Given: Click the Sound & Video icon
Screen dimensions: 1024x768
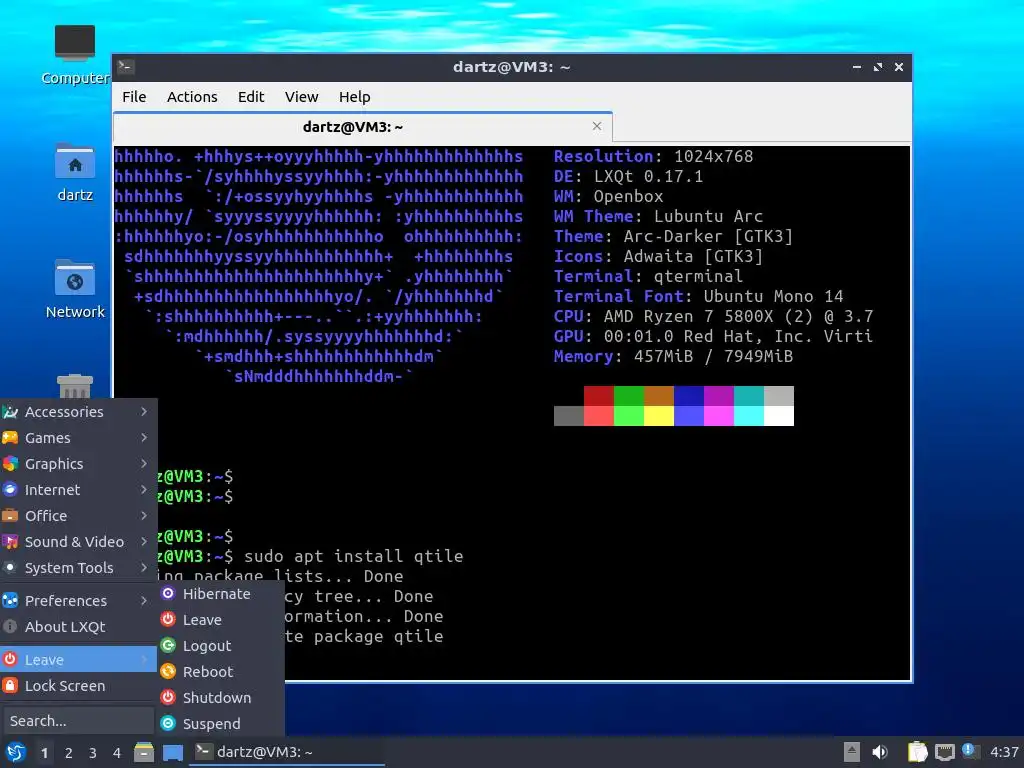Looking at the screenshot, I should (10, 541).
